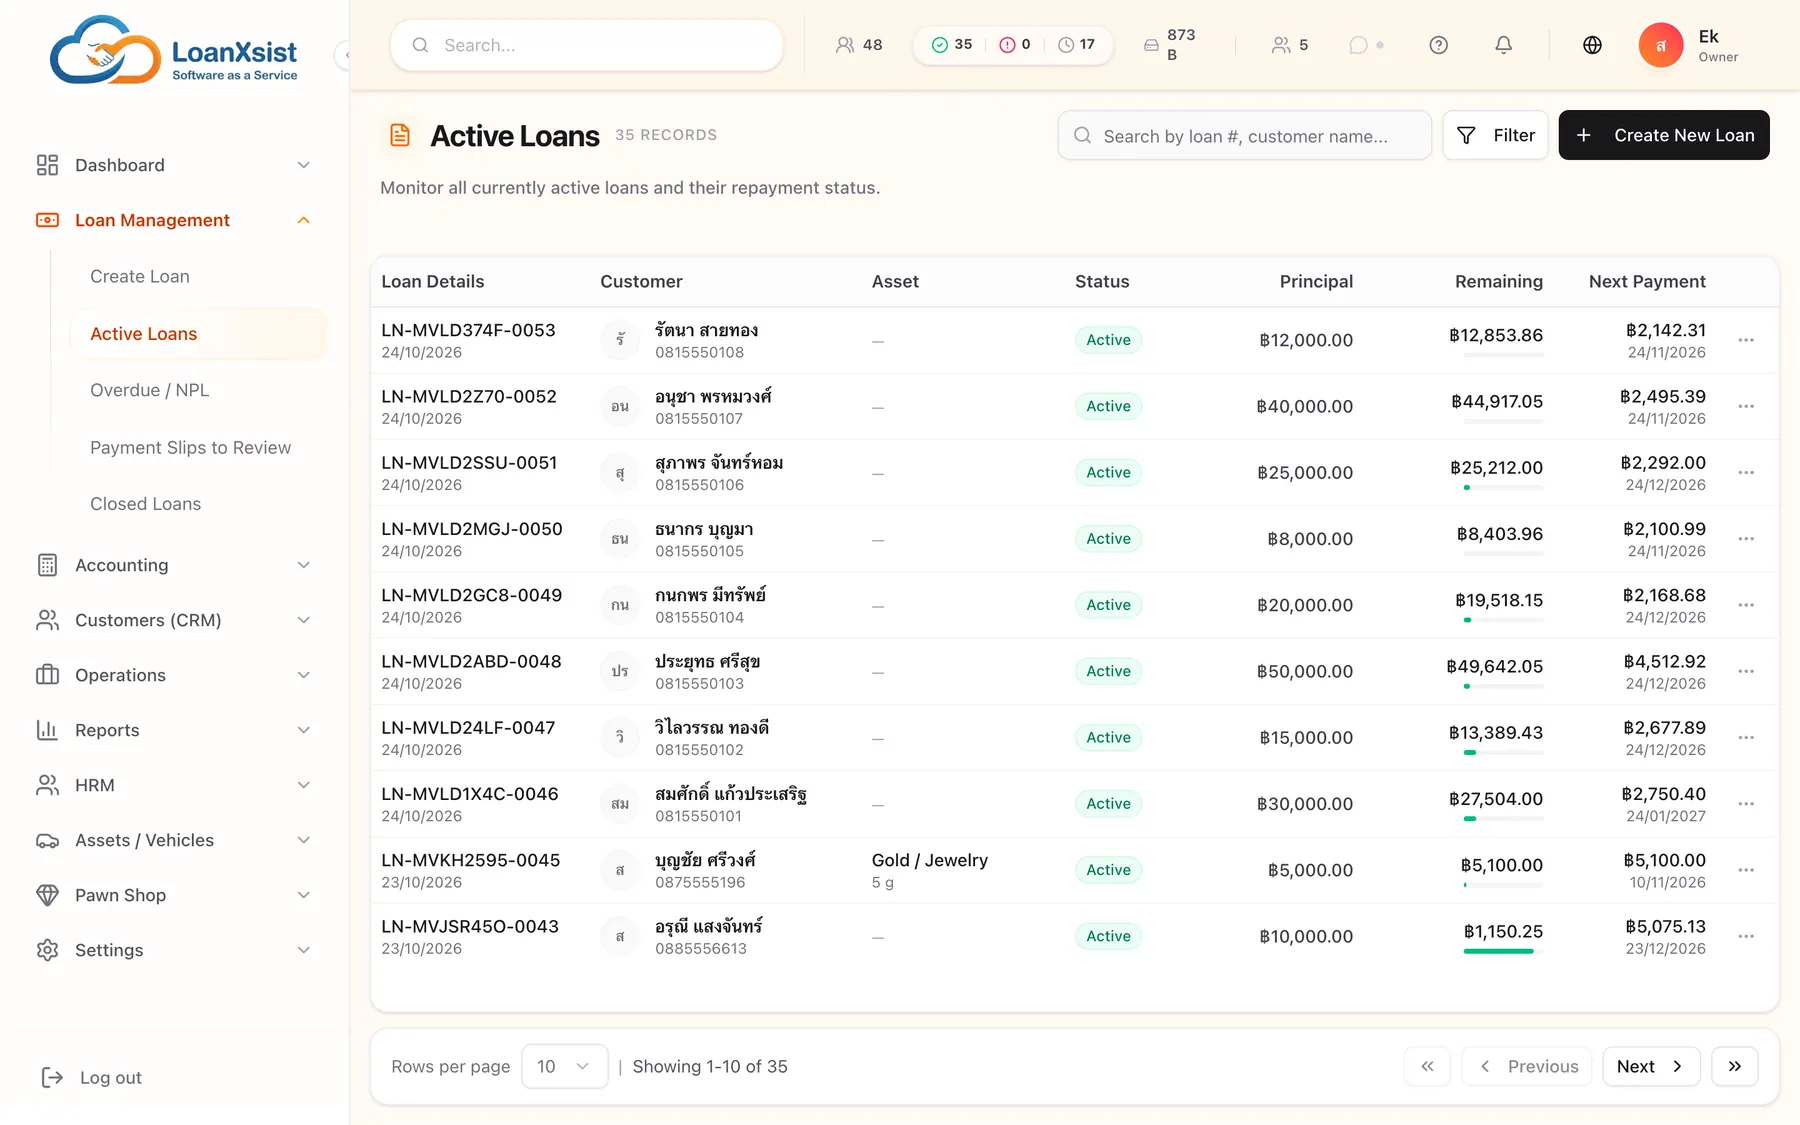Expand the Dashboard menu
This screenshot has width=1800, height=1125.
pyautogui.click(x=173, y=165)
